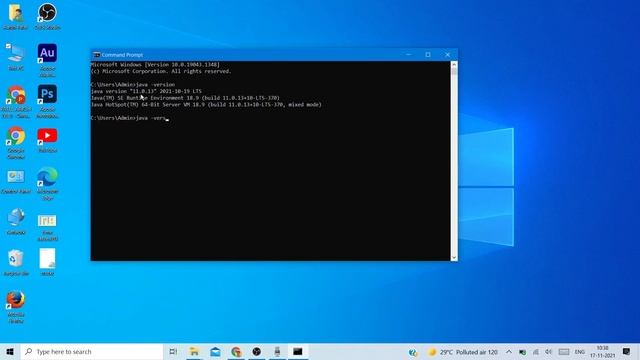
Task: Select the blank white file icon on desktop
Action: pyautogui.click(x=47, y=262)
